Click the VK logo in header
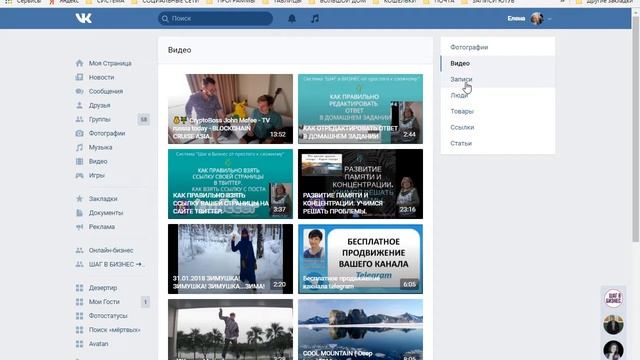 pyautogui.click(x=83, y=18)
